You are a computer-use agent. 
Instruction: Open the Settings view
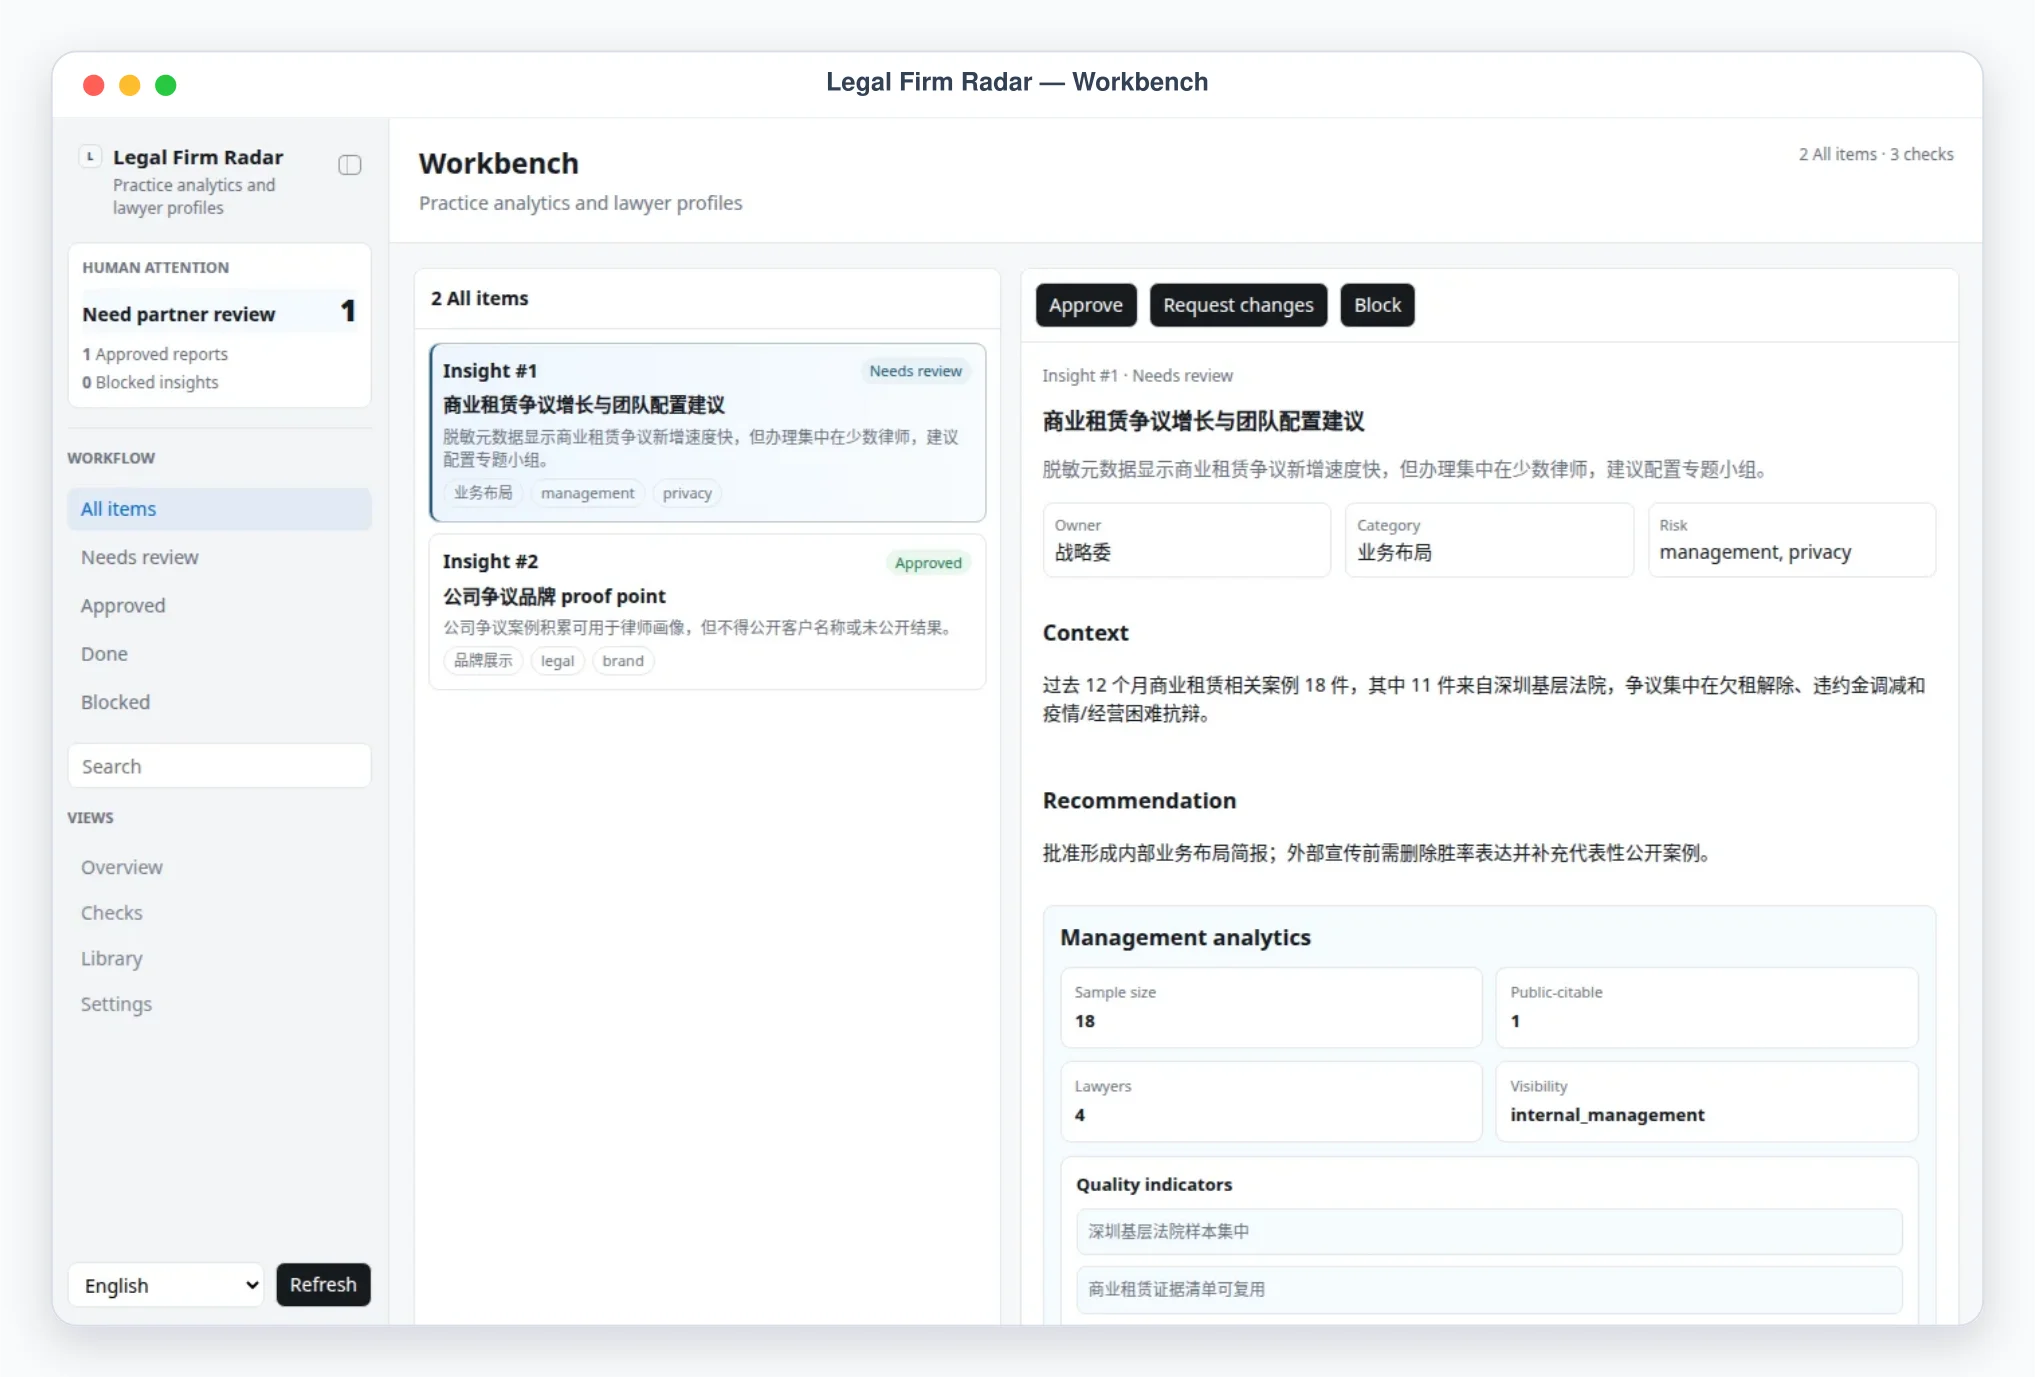[219, 1004]
